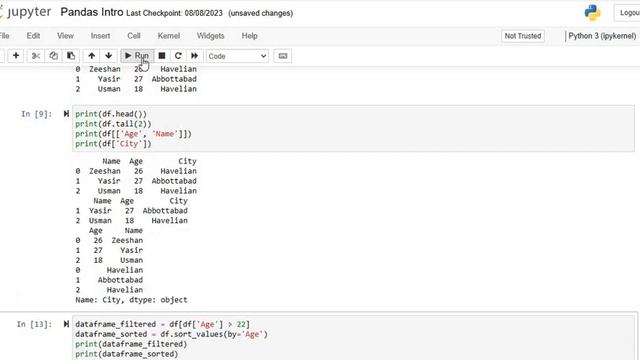640x360 pixels.
Task: Click the run icon beside cell In [13]
Action: [66, 324]
